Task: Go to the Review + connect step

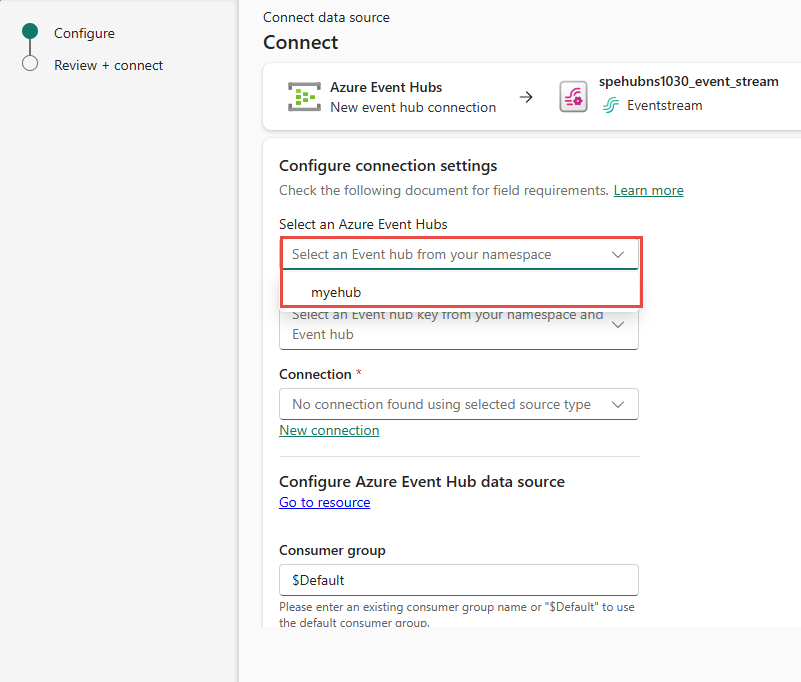Action: [108, 65]
